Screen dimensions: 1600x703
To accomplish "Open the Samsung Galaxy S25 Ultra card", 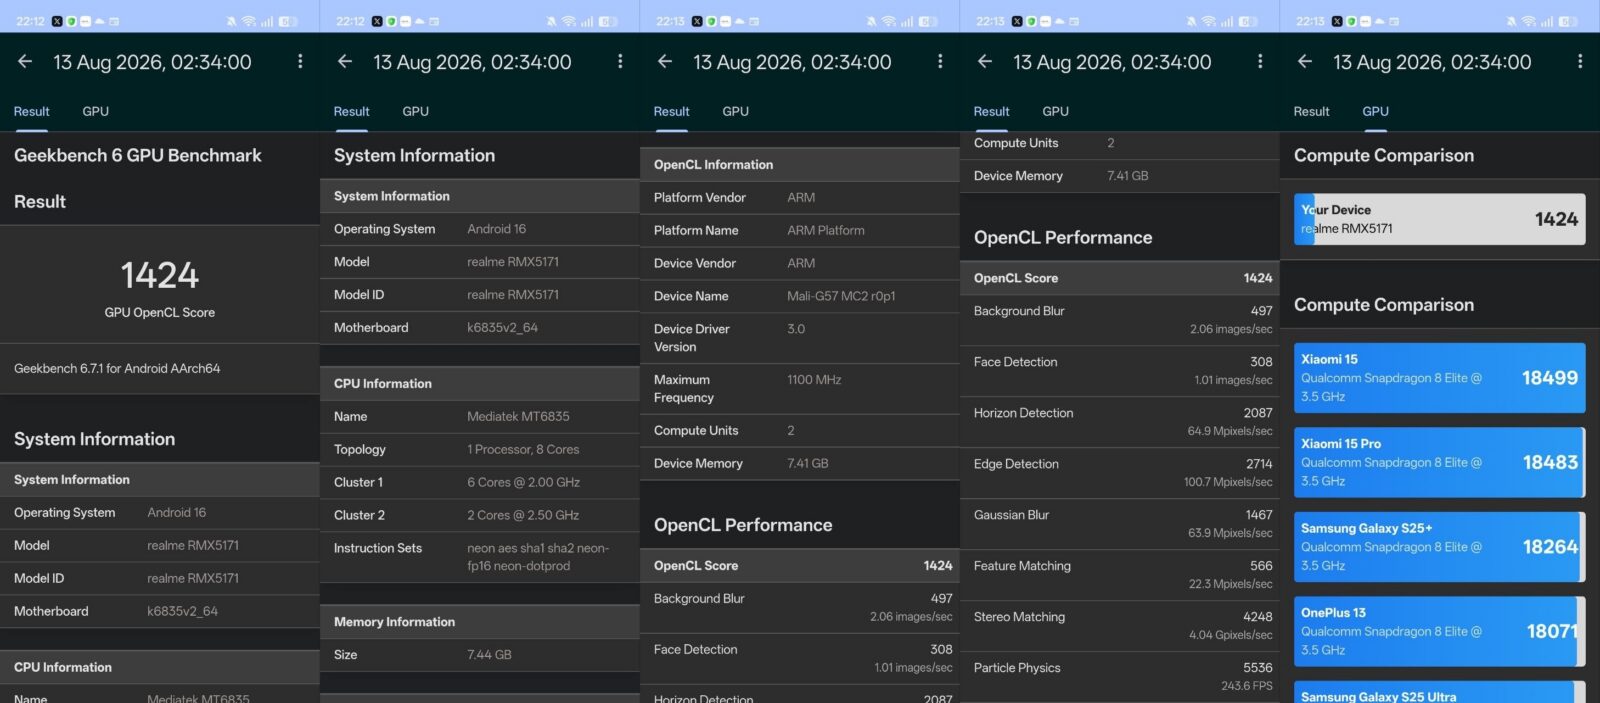I will click(x=1440, y=692).
